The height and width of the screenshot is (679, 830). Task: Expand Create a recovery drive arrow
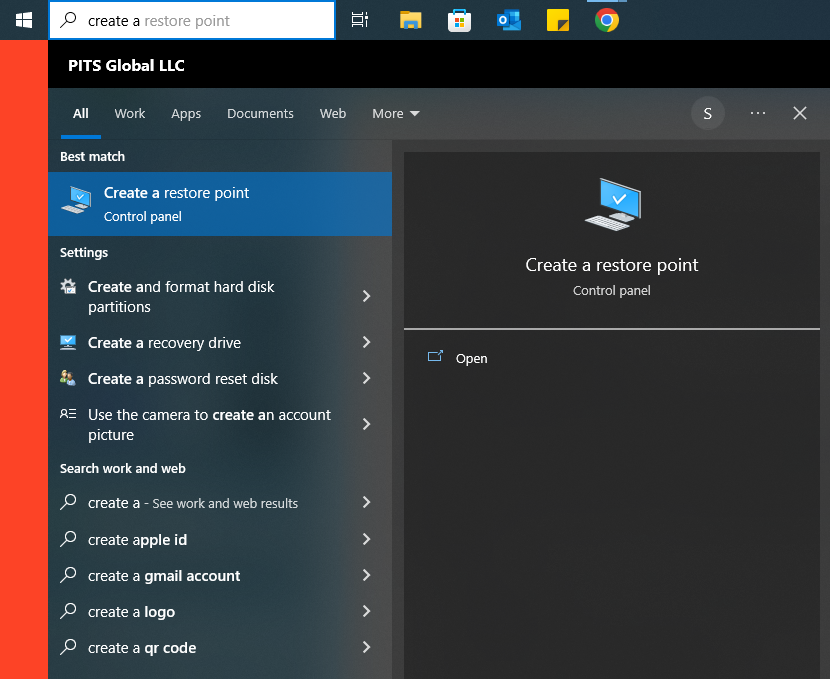[366, 342]
